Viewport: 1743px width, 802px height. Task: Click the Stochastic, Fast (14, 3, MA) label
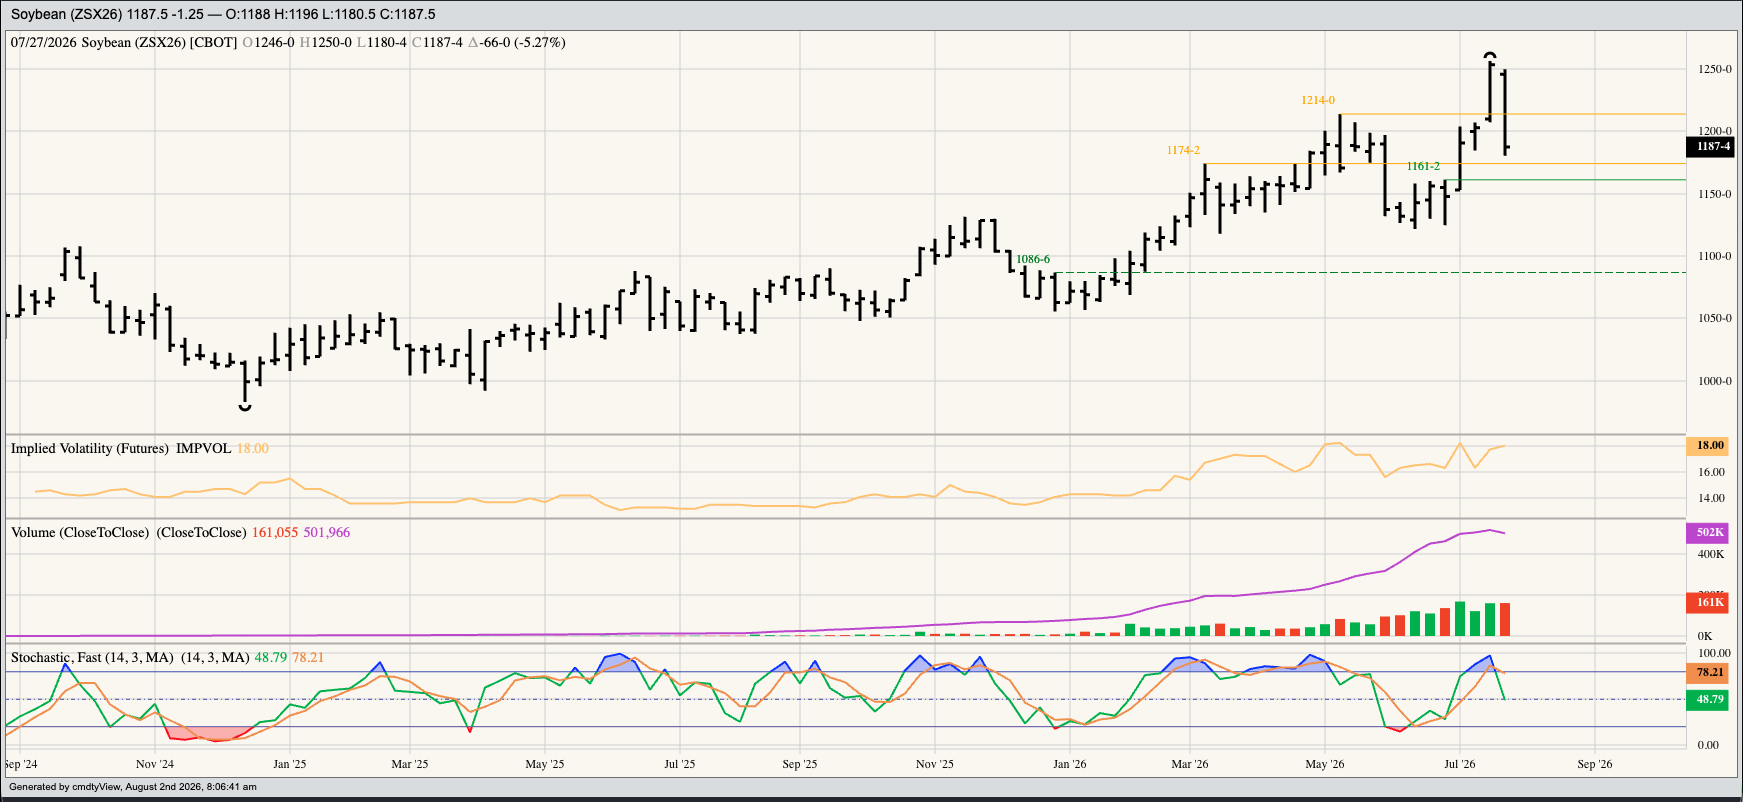[x=93, y=657]
